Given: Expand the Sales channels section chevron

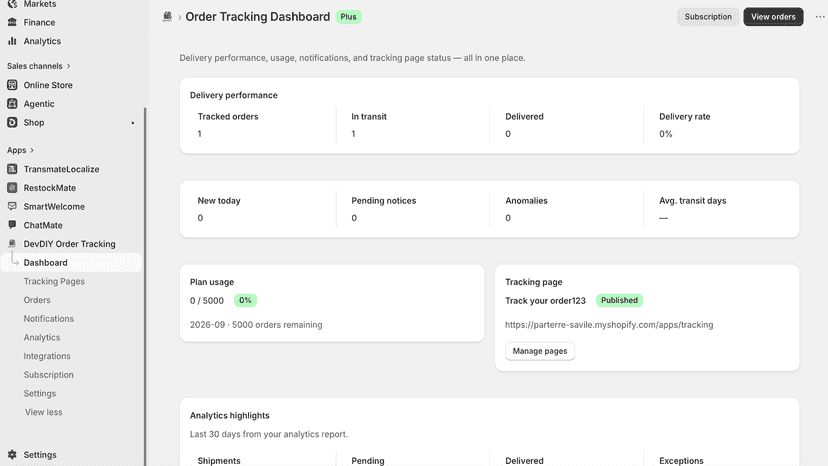Looking at the screenshot, I should click(x=69, y=66).
